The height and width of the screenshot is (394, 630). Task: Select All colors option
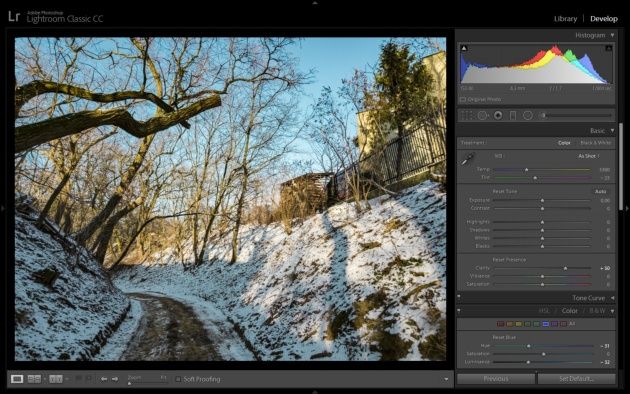(572, 324)
